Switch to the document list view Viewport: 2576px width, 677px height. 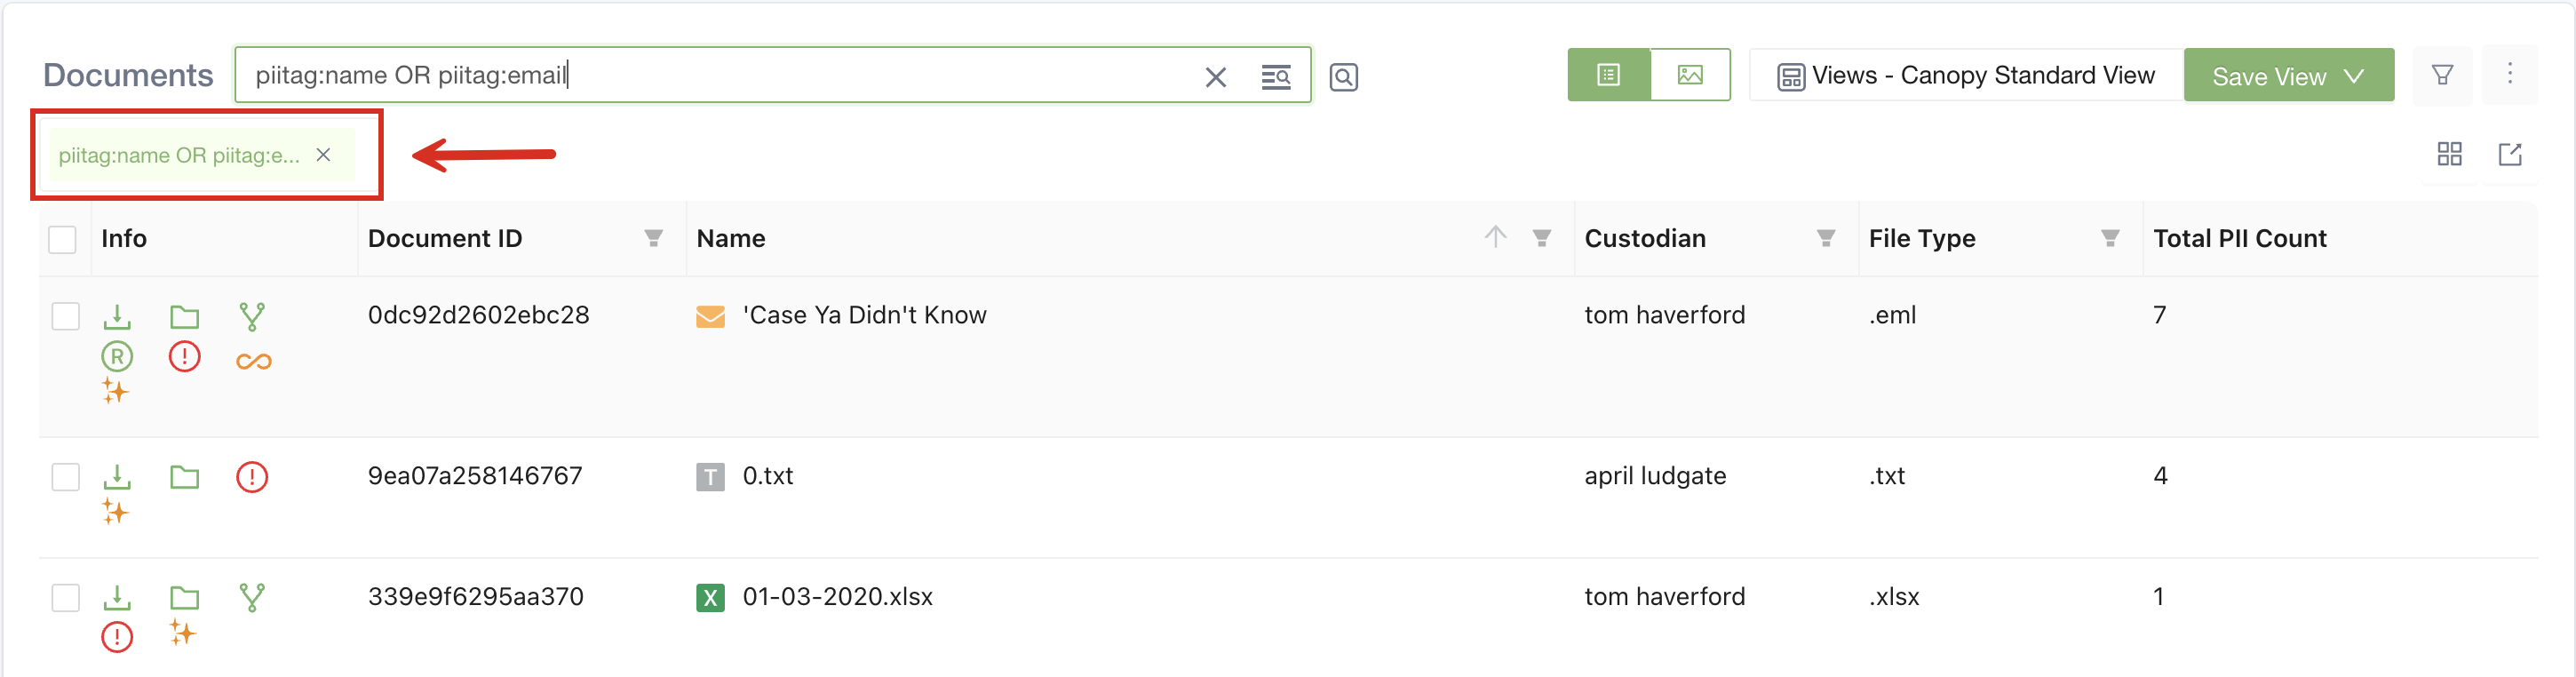click(1608, 75)
